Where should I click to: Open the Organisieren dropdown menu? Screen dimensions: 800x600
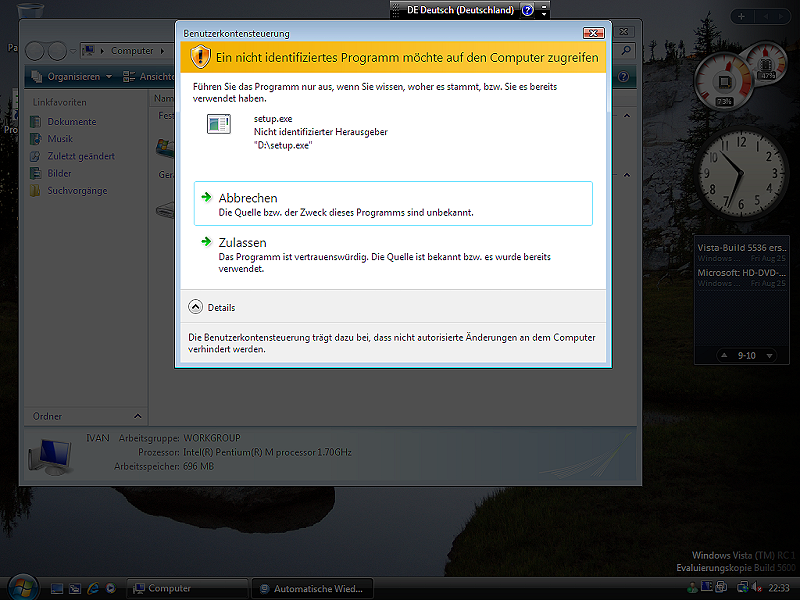(72, 77)
